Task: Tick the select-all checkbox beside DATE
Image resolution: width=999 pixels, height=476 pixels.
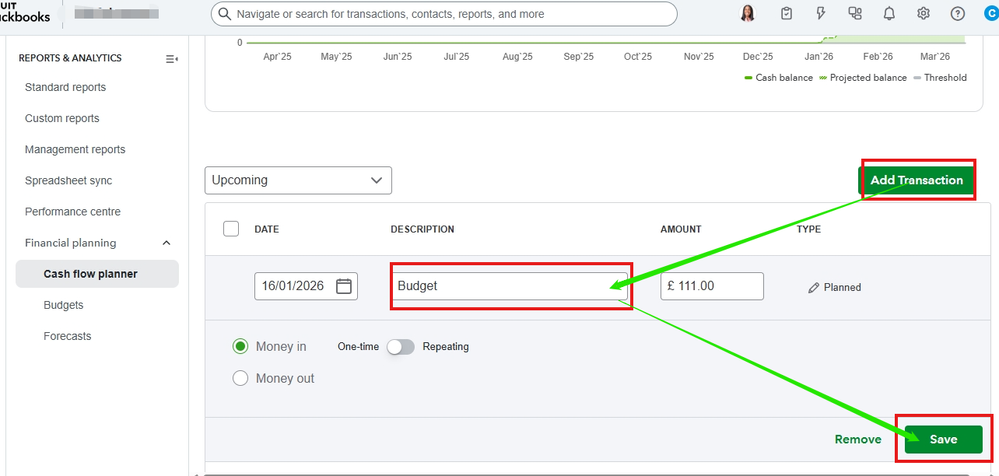Action: pos(231,229)
